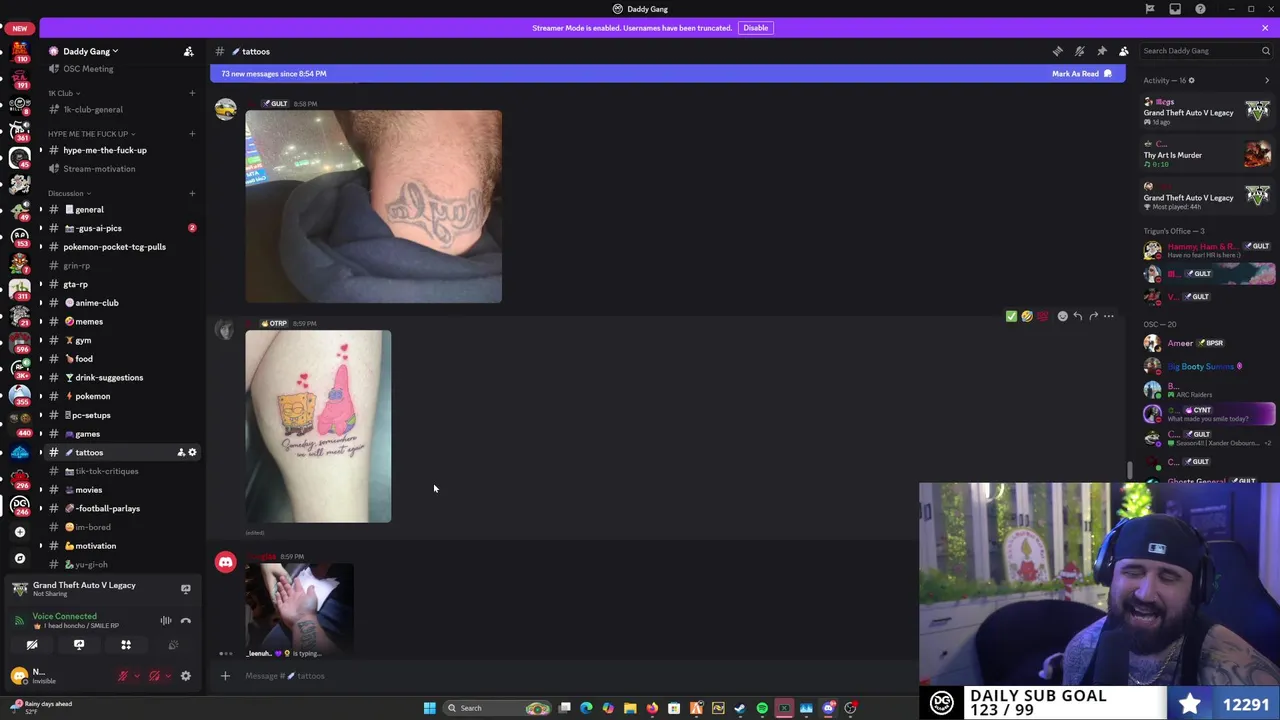Image resolution: width=1280 pixels, height=720 pixels.
Task: Share your screen button in voice panel
Action: pyautogui.click(x=79, y=645)
